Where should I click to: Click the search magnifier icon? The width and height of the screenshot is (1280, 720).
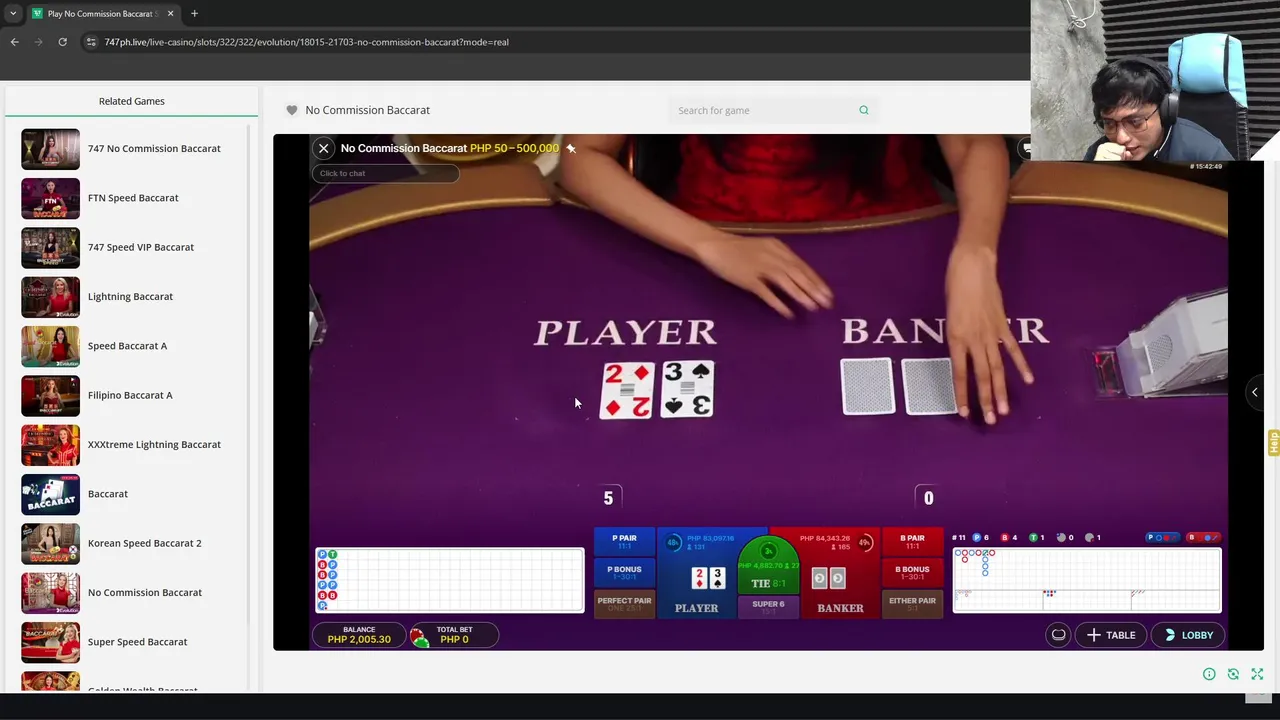864,110
